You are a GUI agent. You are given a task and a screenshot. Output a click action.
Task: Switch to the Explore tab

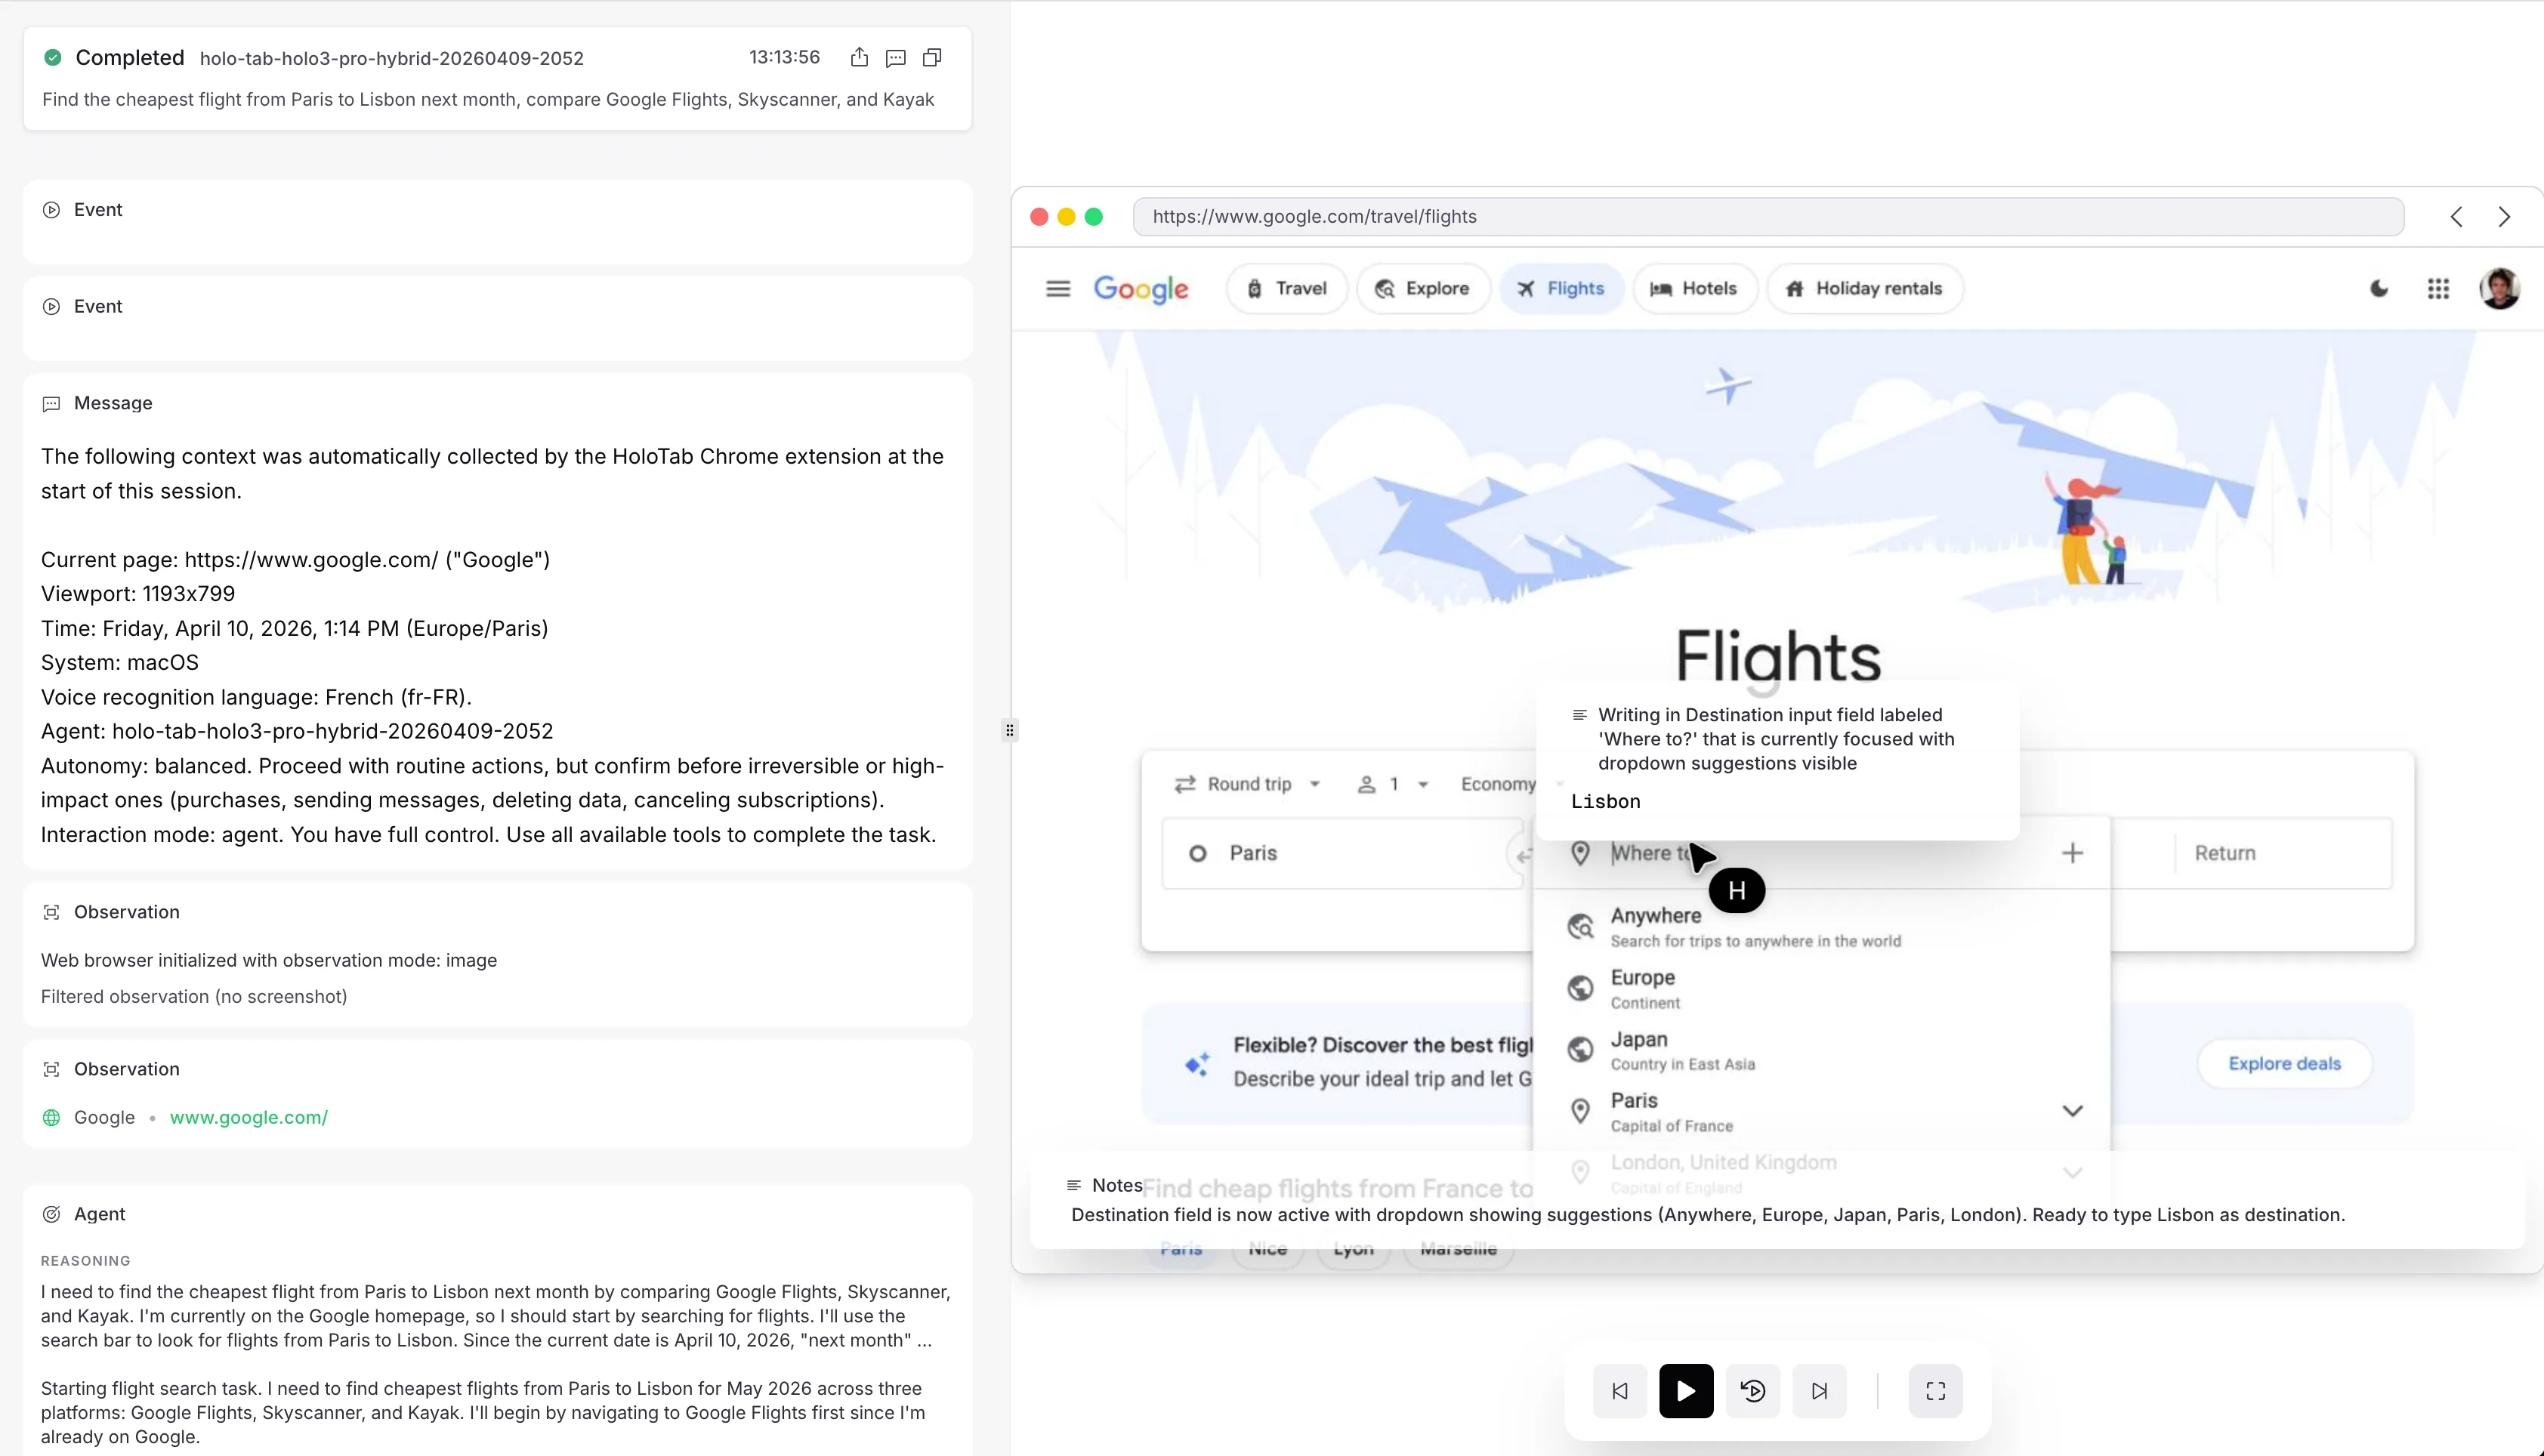[1423, 289]
